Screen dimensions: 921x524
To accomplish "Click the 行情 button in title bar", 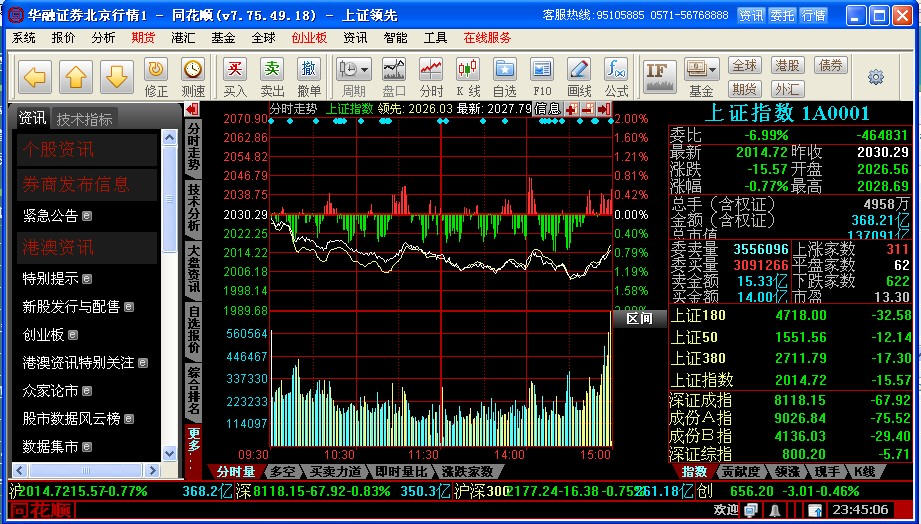I will click(x=814, y=15).
